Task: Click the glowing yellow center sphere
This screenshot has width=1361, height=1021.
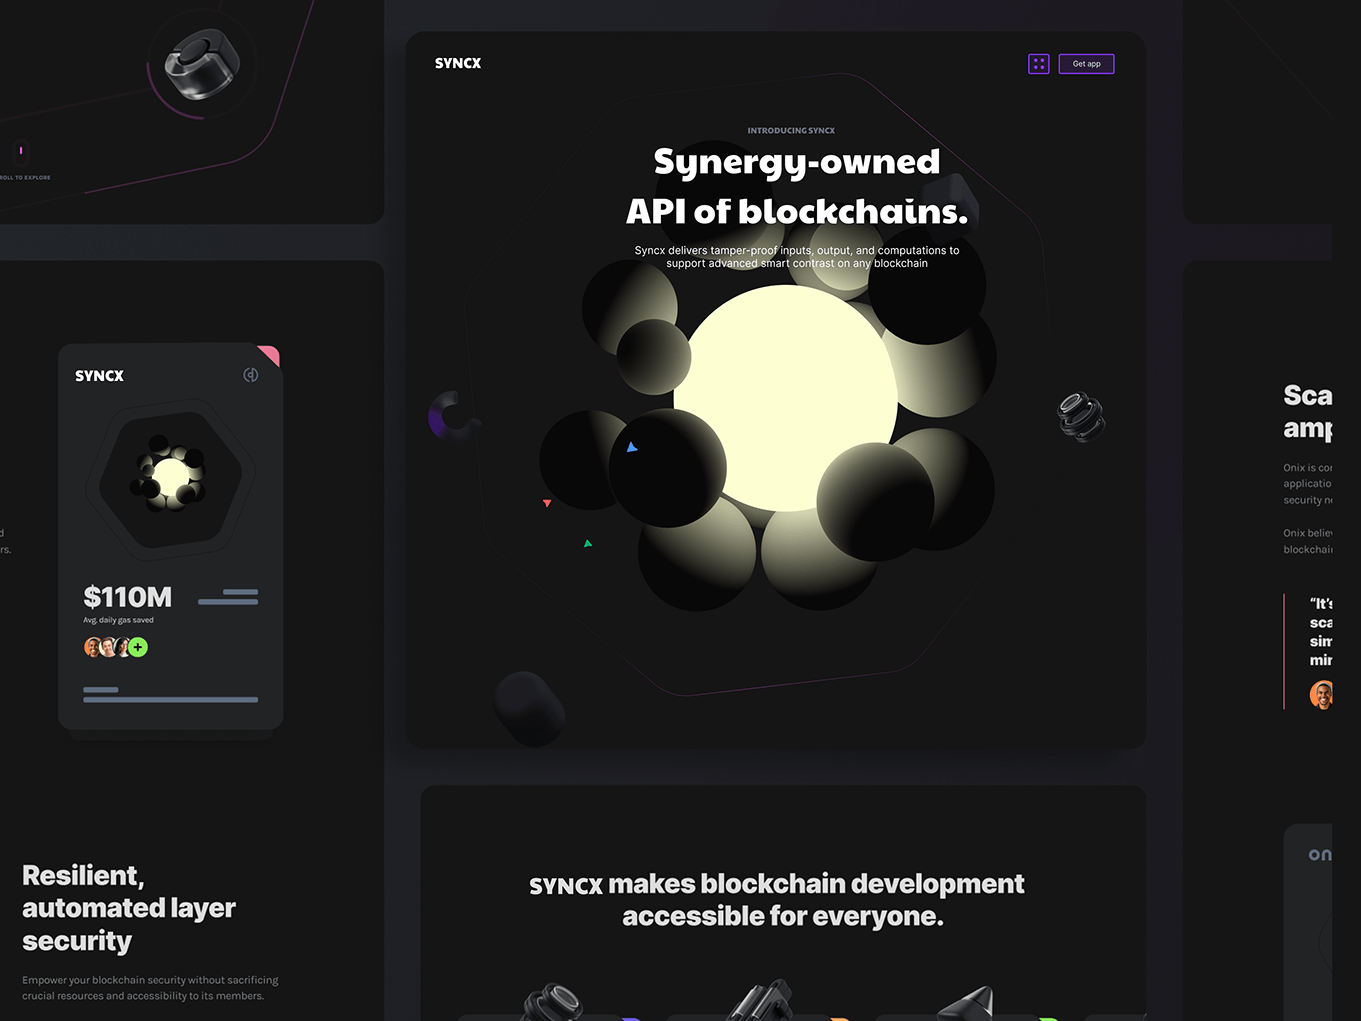Action: (785, 397)
